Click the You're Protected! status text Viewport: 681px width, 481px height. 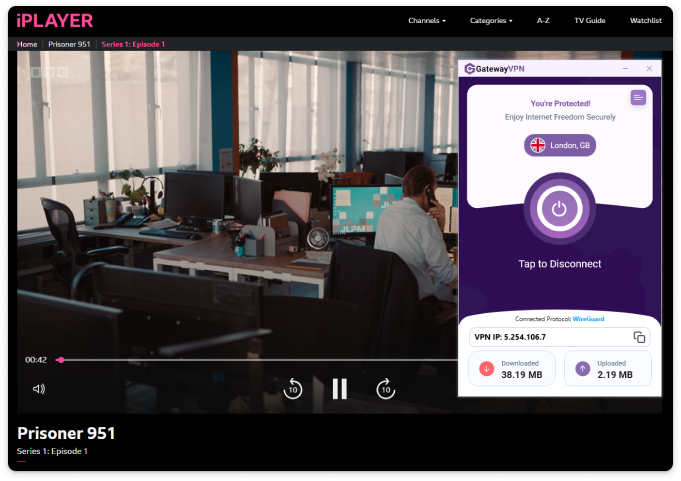[560, 103]
